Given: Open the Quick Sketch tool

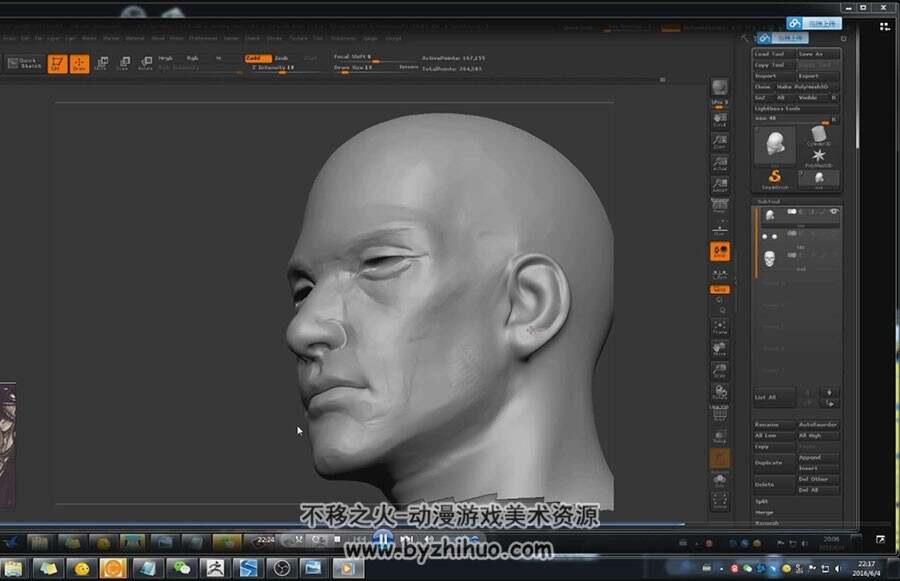Looking at the screenshot, I should [x=24, y=63].
